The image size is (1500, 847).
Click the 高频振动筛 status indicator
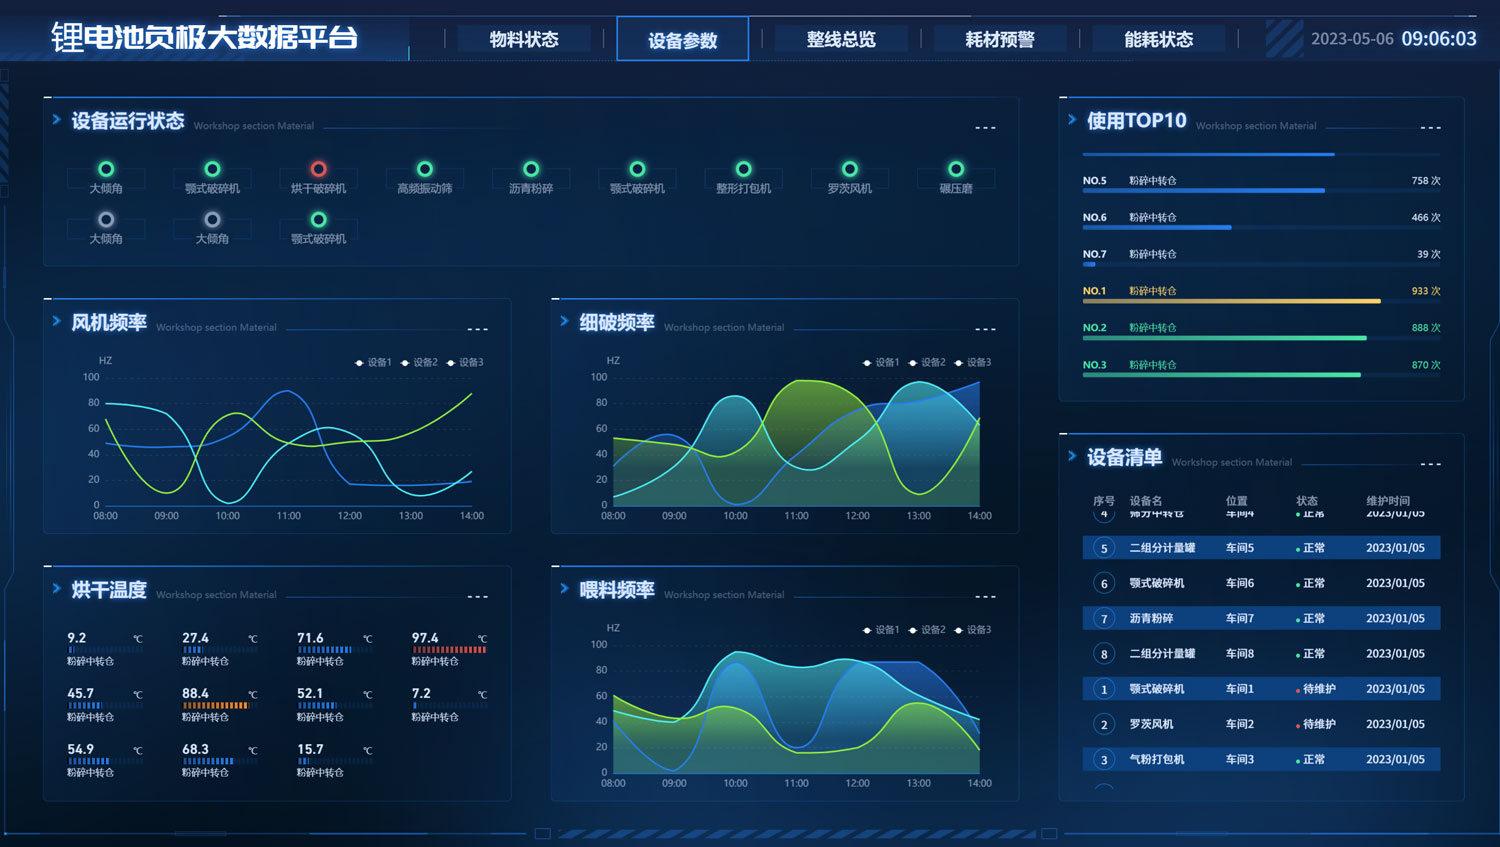(425, 169)
